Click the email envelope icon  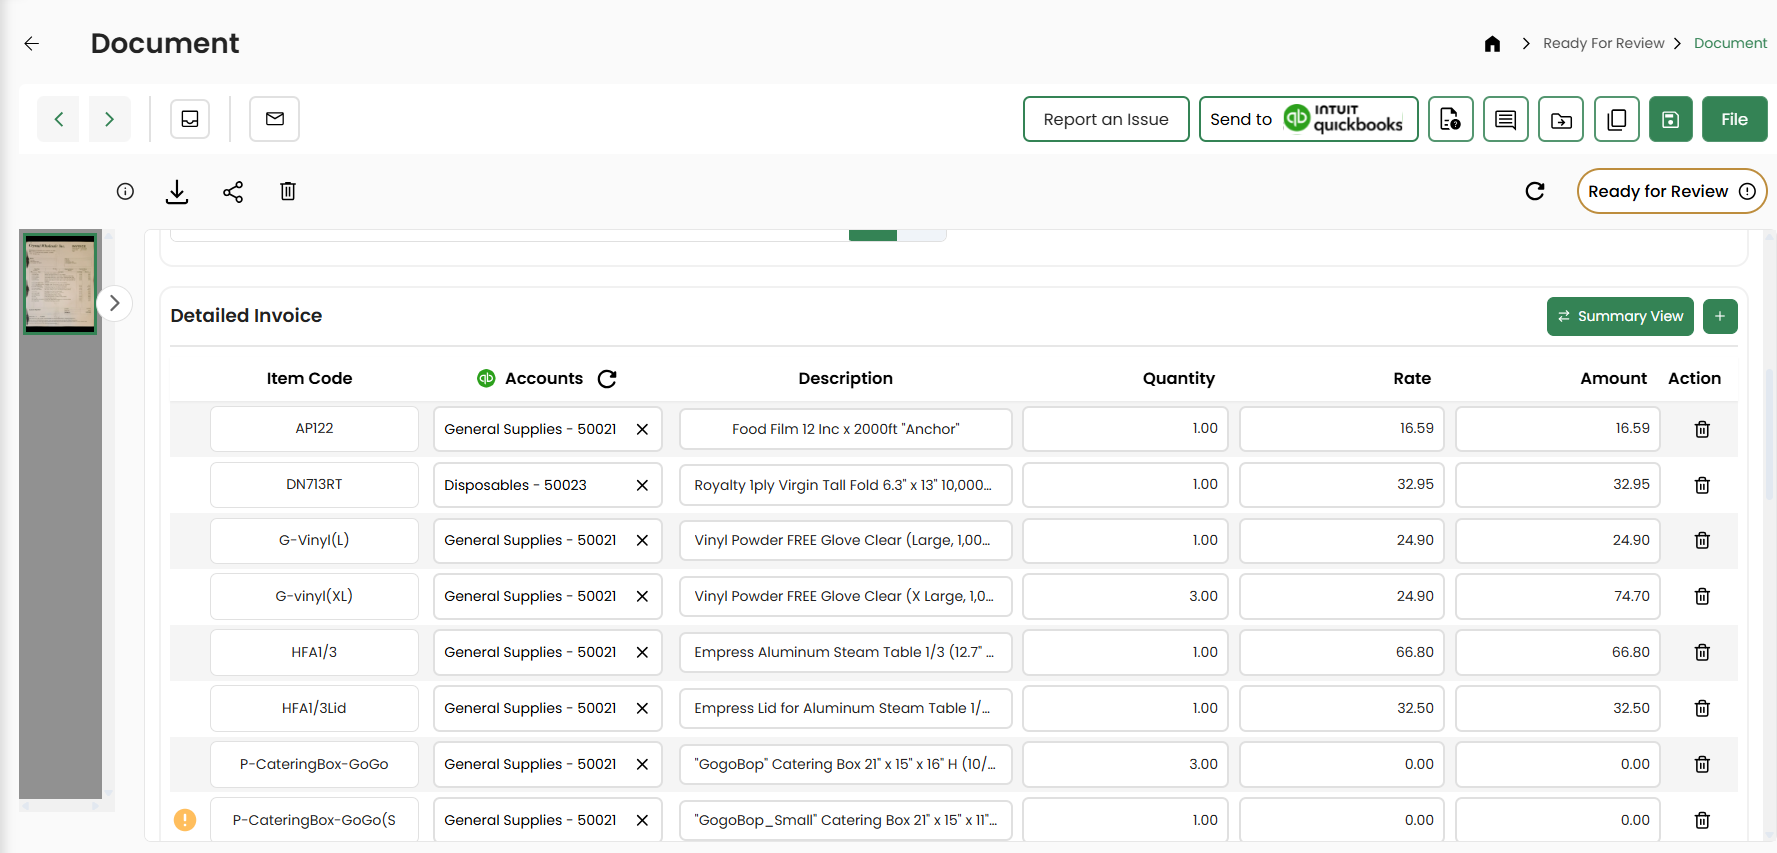(275, 119)
